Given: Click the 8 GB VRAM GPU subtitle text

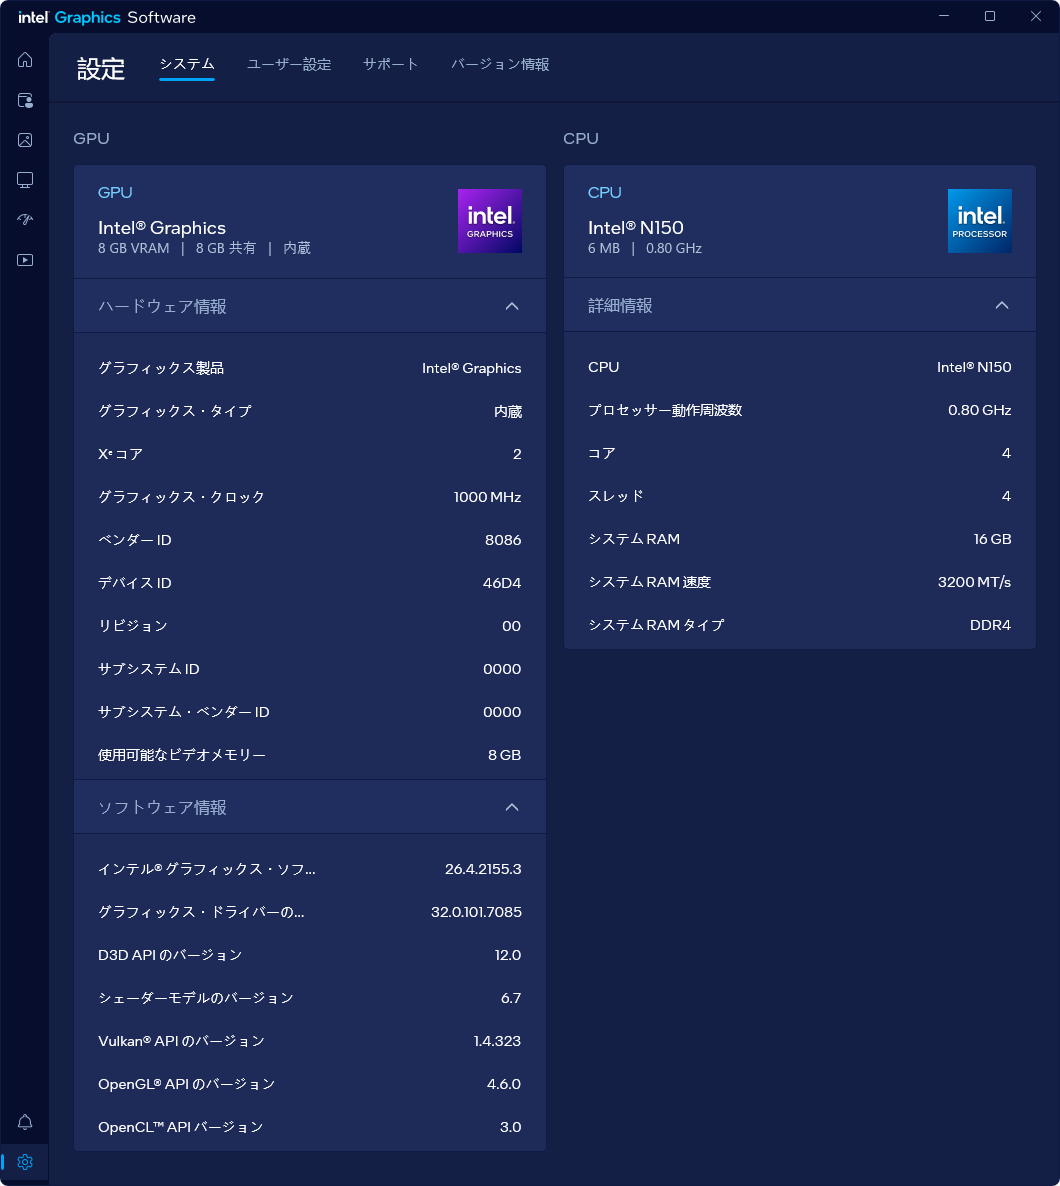Looking at the screenshot, I should click(133, 248).
